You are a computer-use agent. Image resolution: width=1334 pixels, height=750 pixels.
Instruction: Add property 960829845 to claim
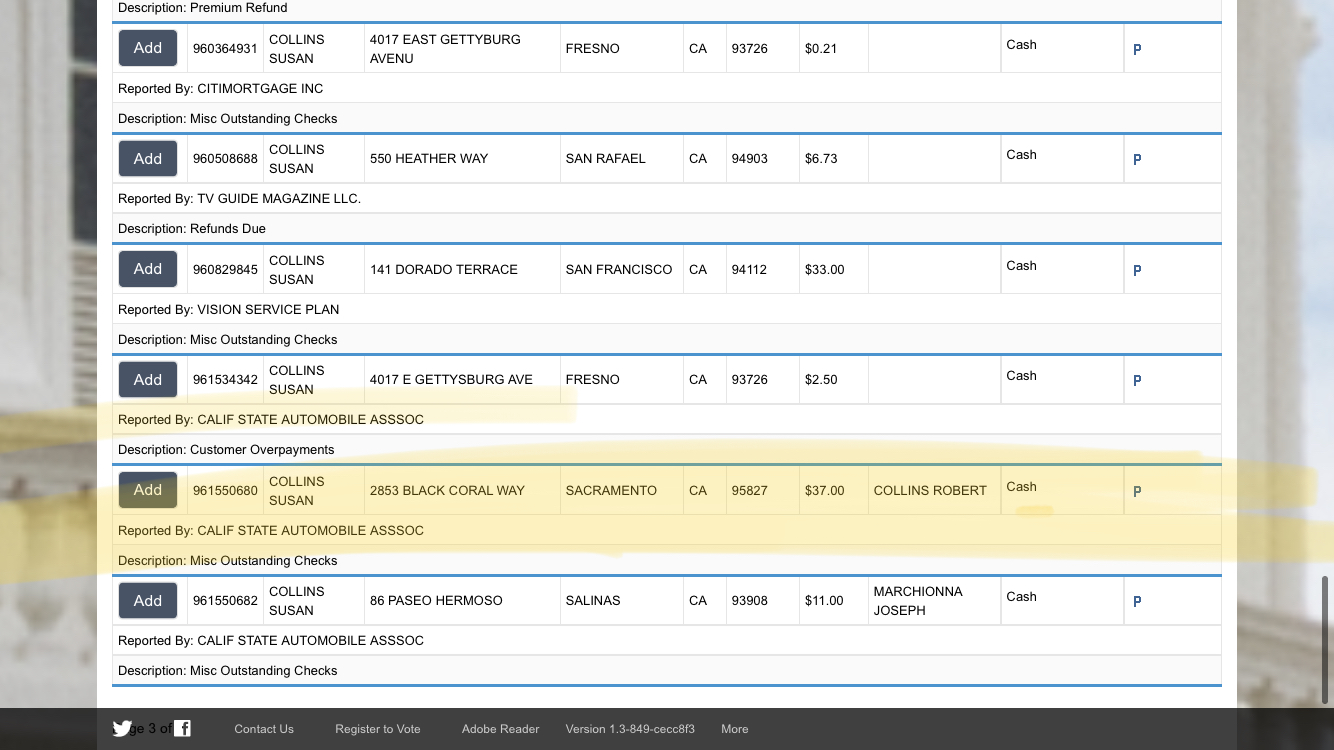pyautogui.click(x=148, y=269)
